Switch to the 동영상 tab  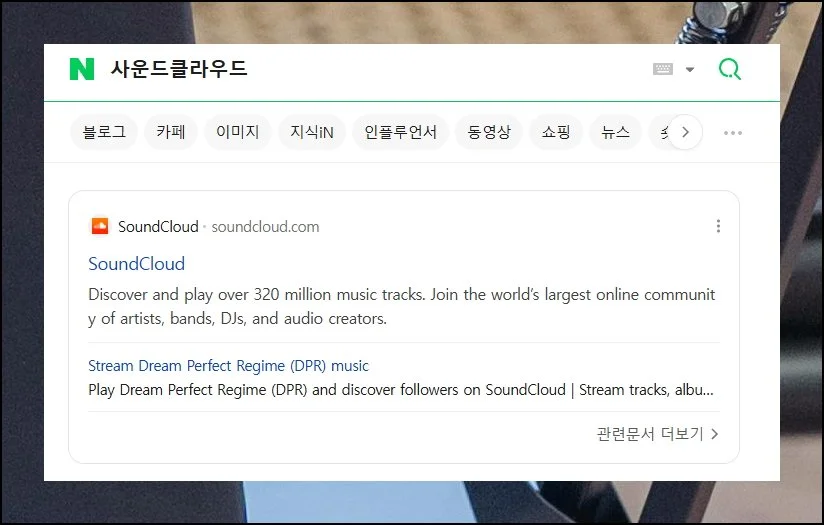489,132
